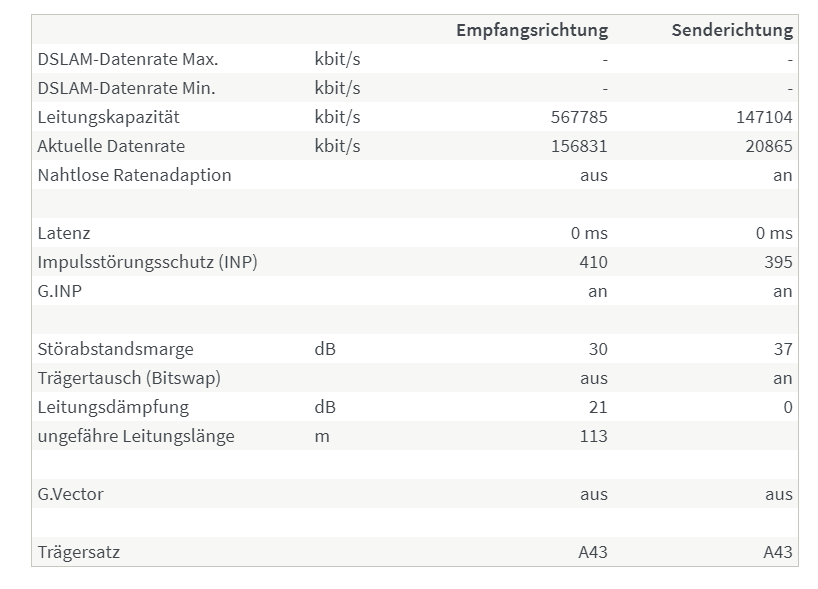
Task: Click the Empfangsrichtung column header
Action: point(532,30)
